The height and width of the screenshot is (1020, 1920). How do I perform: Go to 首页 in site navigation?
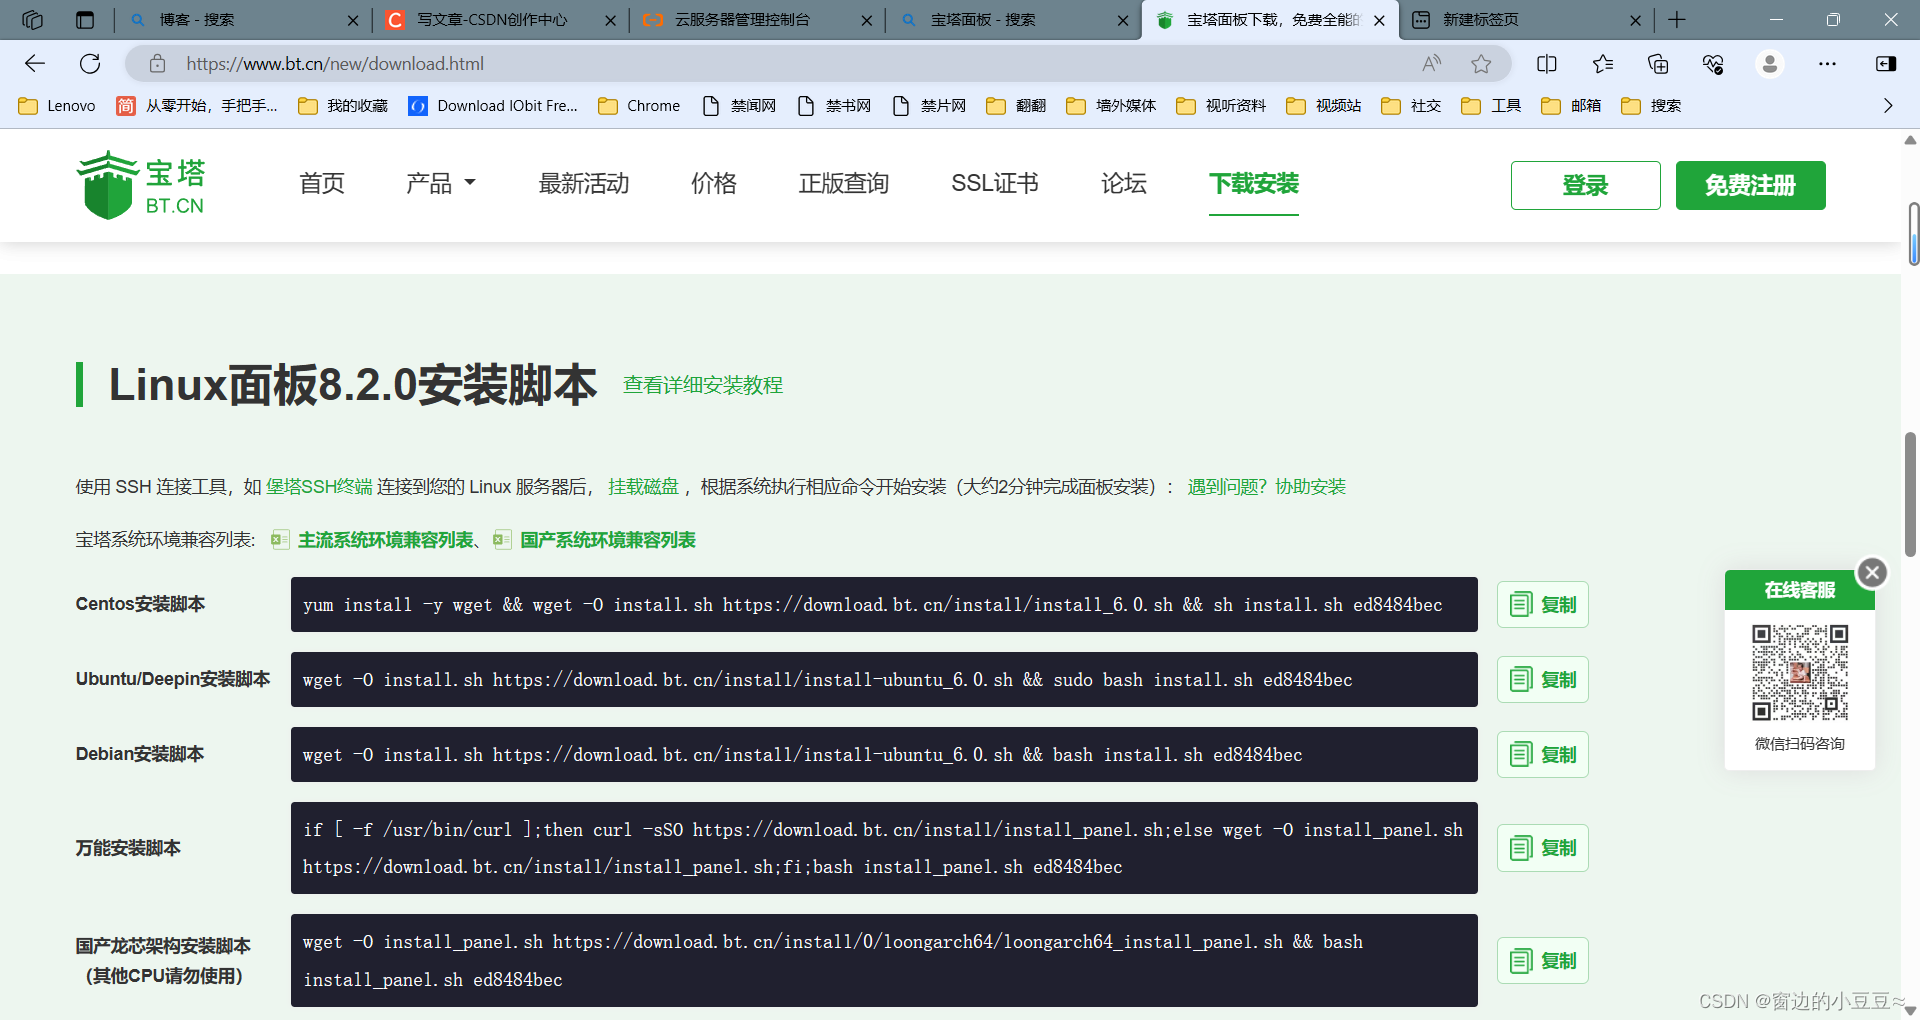point(322,184)
